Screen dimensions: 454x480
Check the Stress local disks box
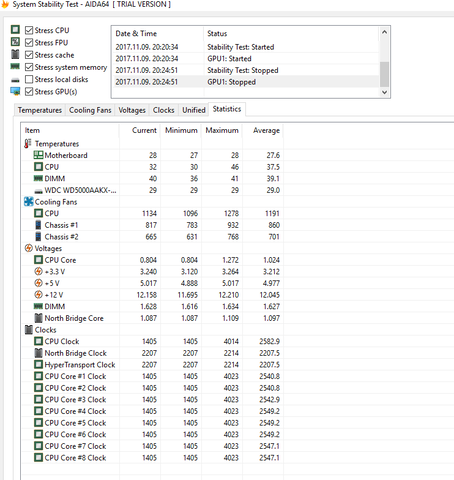click(x=29, y=79)
